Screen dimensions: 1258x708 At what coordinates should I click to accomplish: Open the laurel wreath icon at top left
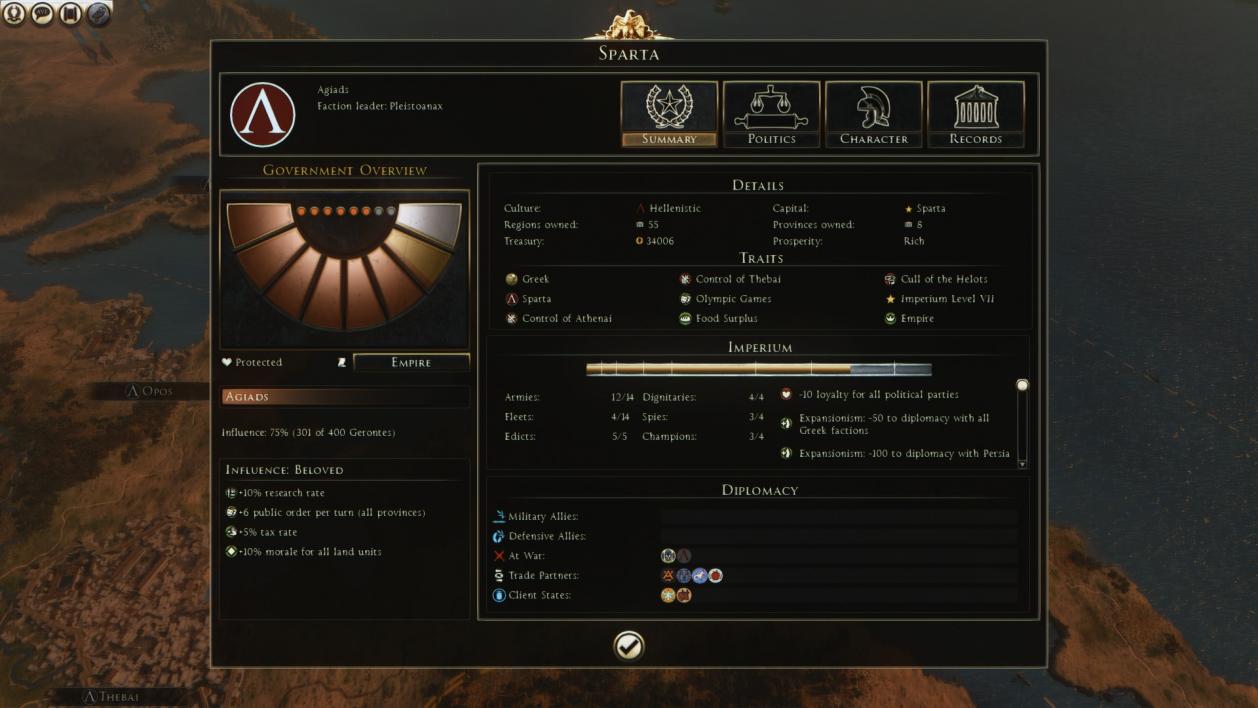pos(14,13)
